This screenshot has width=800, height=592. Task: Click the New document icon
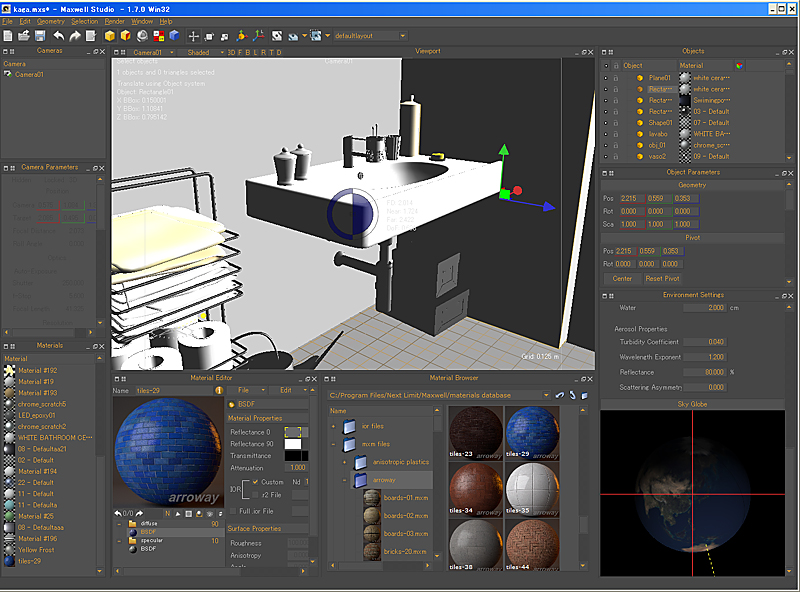pos(9,36)
